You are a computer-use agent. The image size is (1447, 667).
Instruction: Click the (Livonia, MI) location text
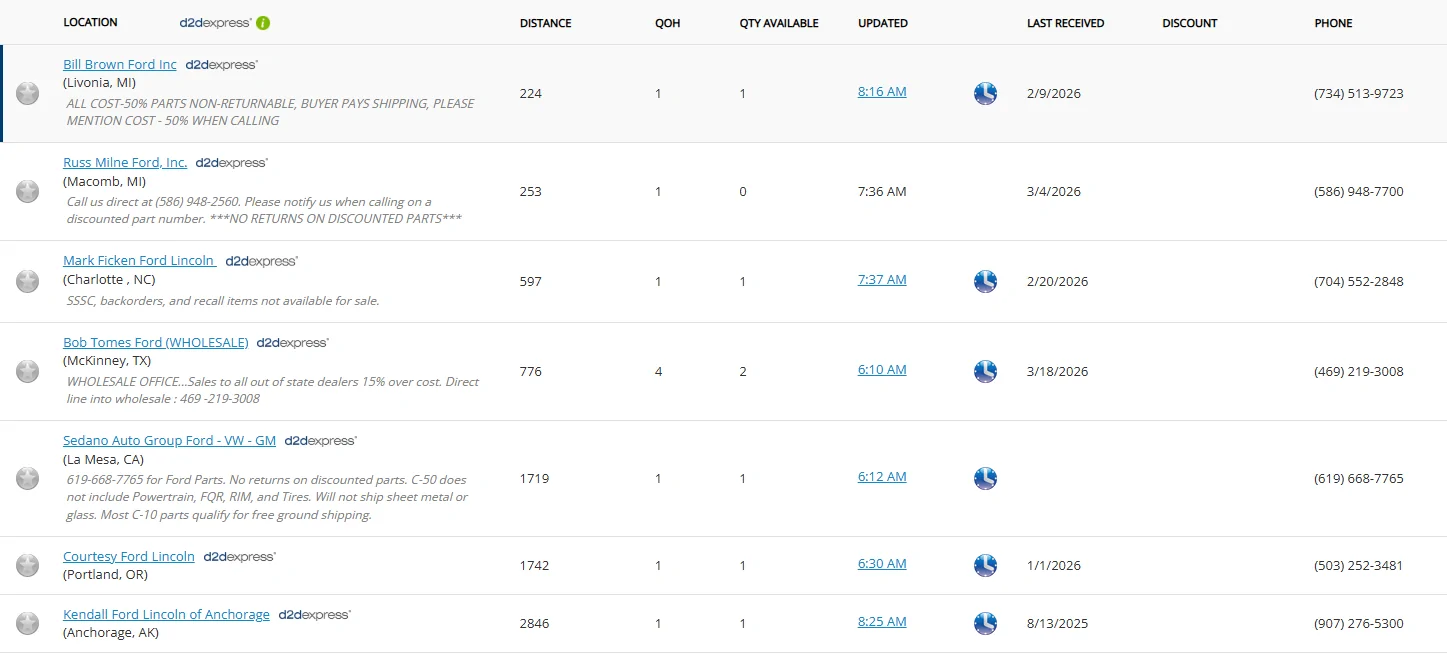(99, 83)
